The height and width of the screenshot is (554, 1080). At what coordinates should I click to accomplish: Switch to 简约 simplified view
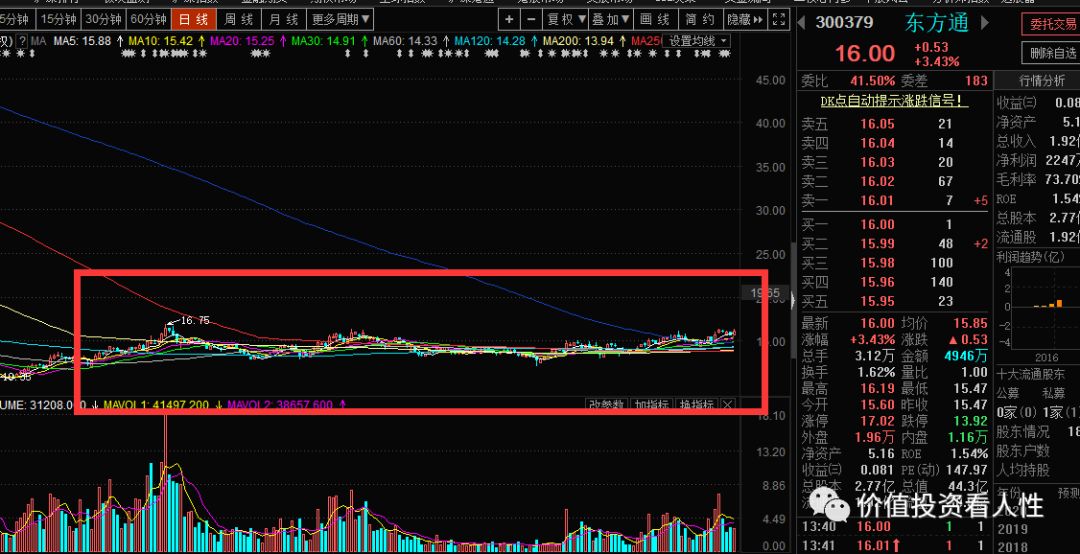pos(700,19)
